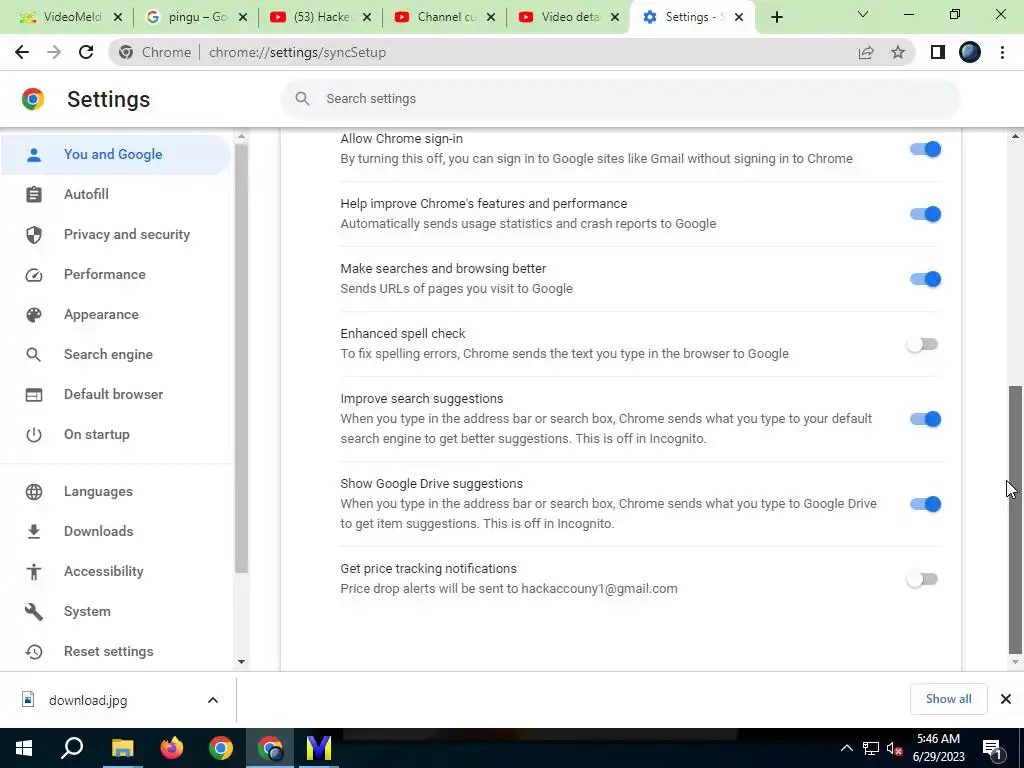Open Reset settings
Image resolution: width=1024 pixels, height=768 pixels.
[115, 652]
